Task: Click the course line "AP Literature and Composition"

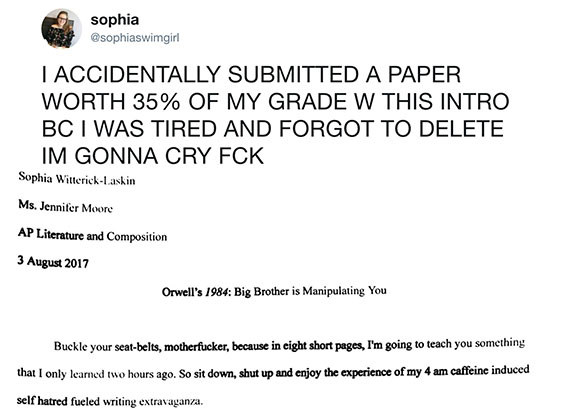Action: click(x=92, y=235)
